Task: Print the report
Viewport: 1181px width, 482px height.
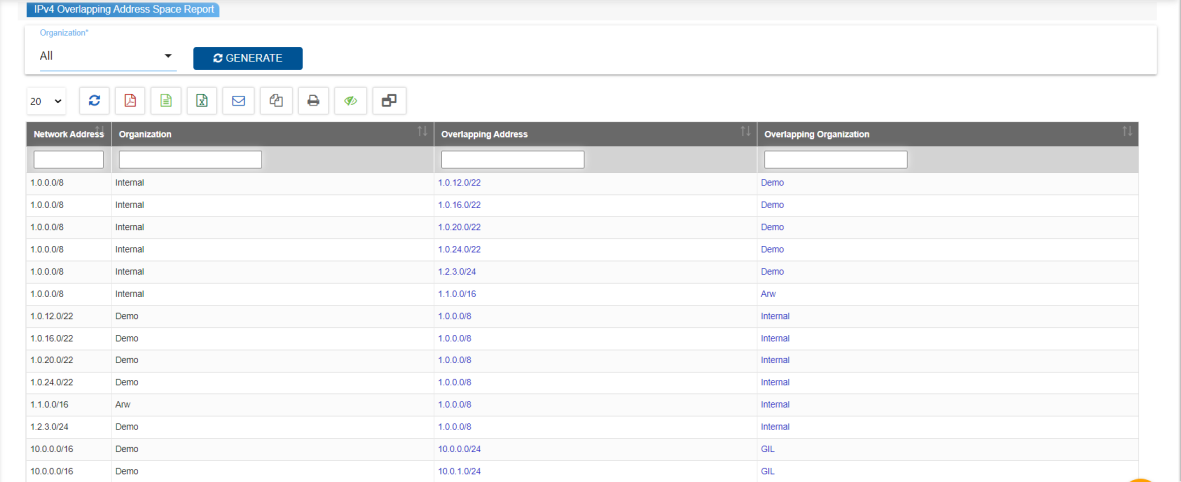Action: tap(313, 101)
